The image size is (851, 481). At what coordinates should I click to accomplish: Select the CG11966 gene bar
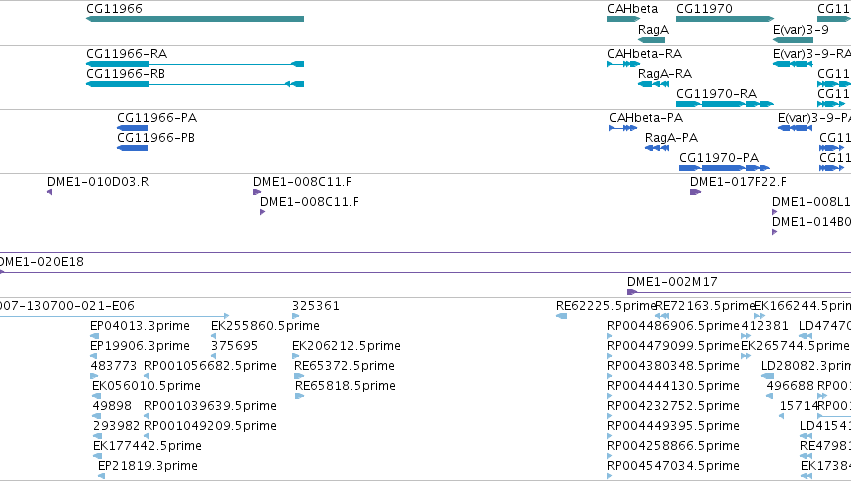pyautogui.click(x=195, y=19)
